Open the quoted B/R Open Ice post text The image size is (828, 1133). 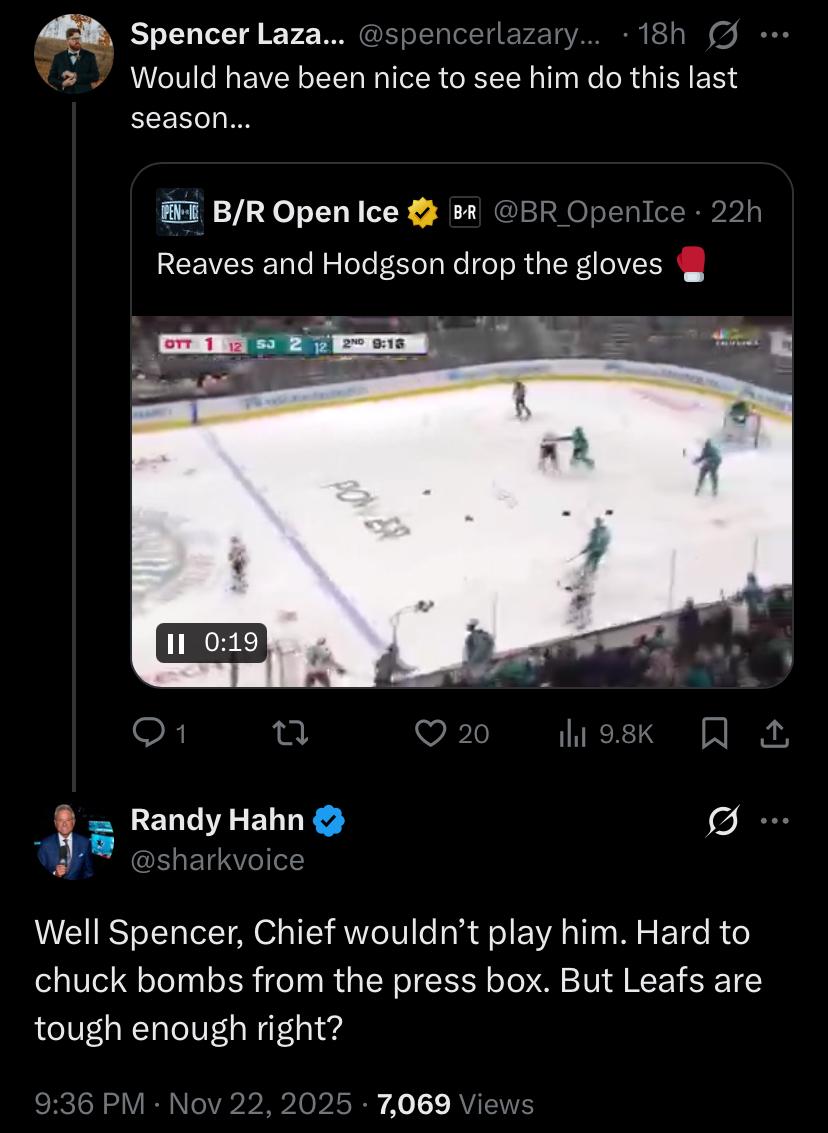[x=410, y=264]
